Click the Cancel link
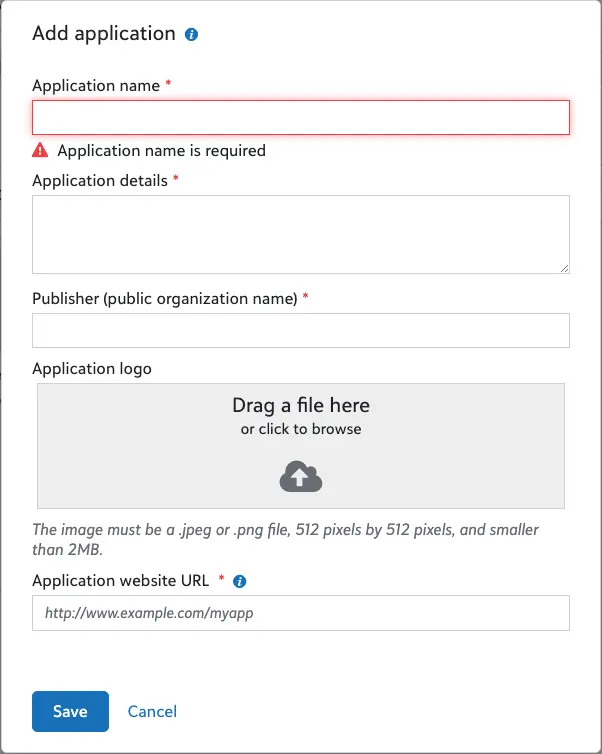The height and width of the screenshot is (754, 602). click(x=152, y=712)
